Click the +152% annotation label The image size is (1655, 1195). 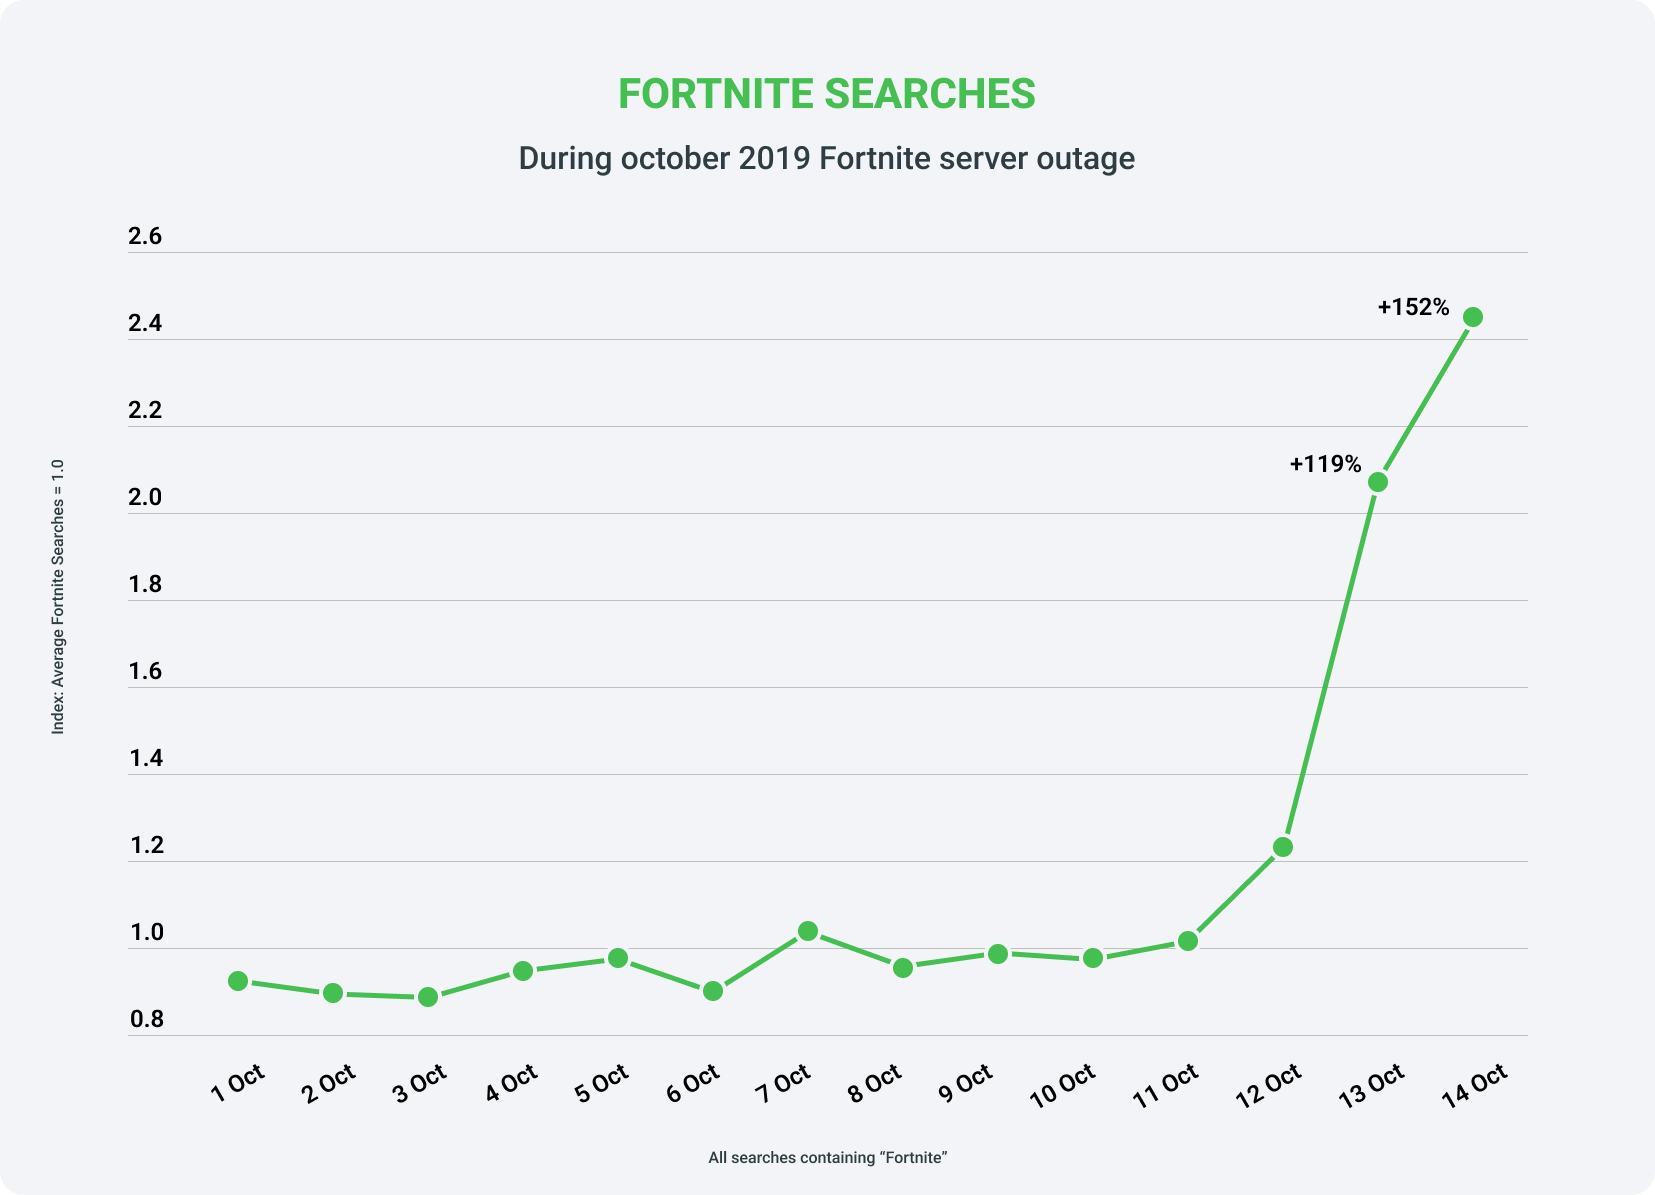point(1413,307)
